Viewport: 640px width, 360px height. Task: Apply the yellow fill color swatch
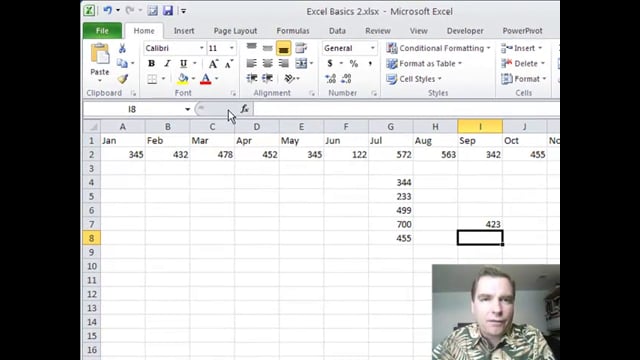click(x=183, y=79)
